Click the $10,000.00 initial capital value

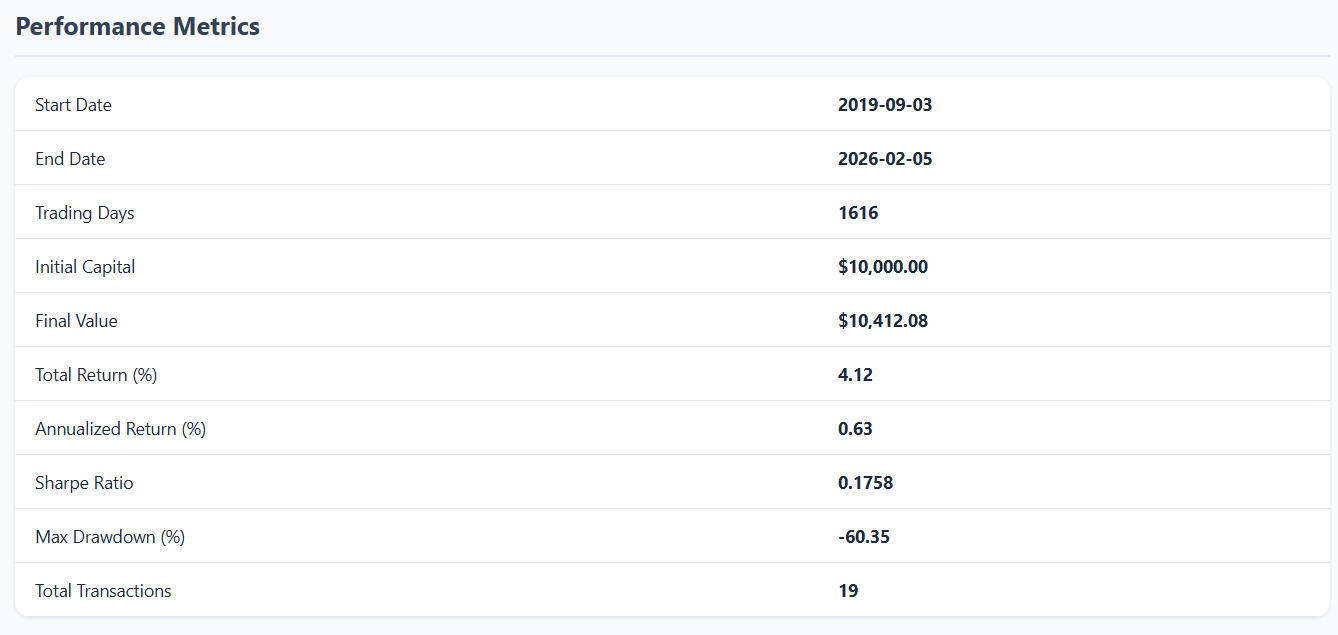tap(883, 267)
